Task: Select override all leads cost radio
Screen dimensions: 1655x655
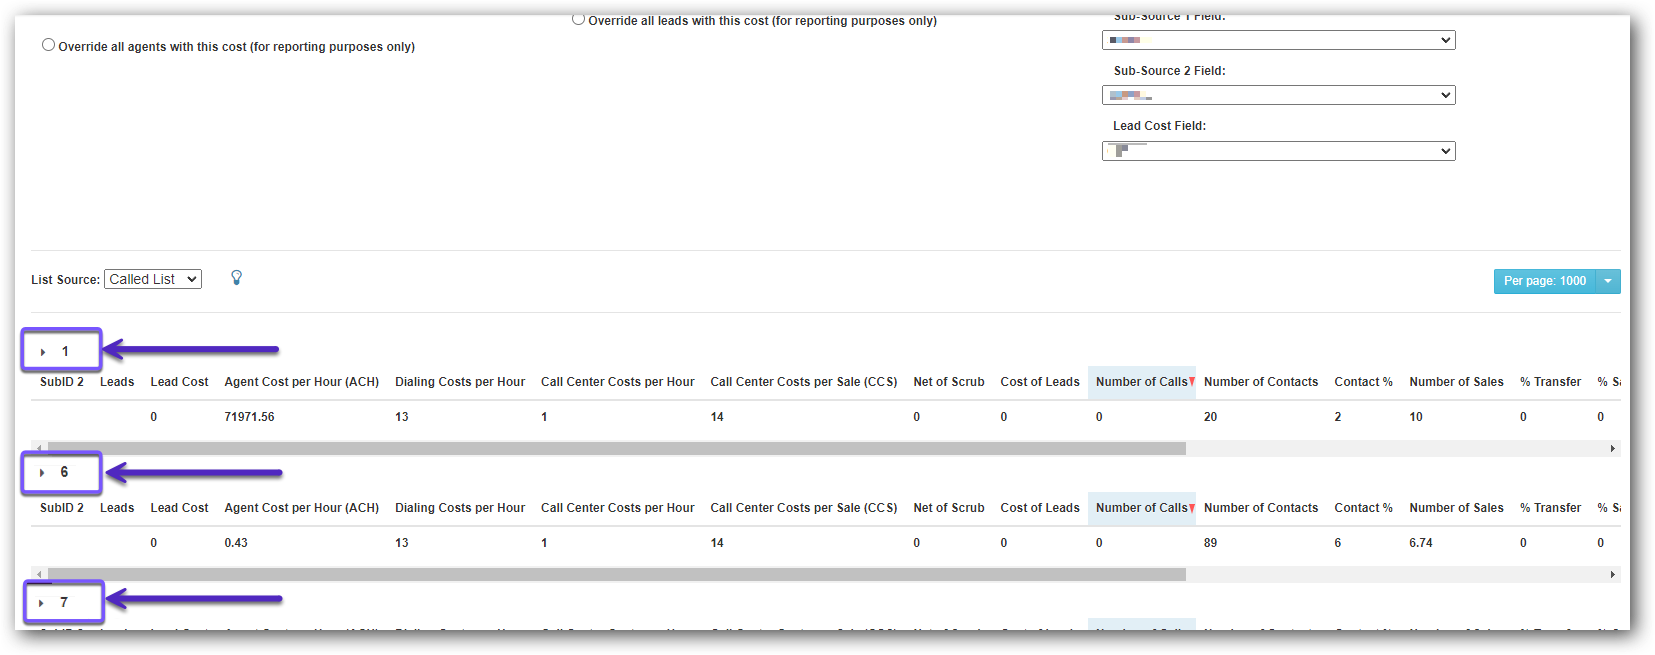Action: point(578,19)
